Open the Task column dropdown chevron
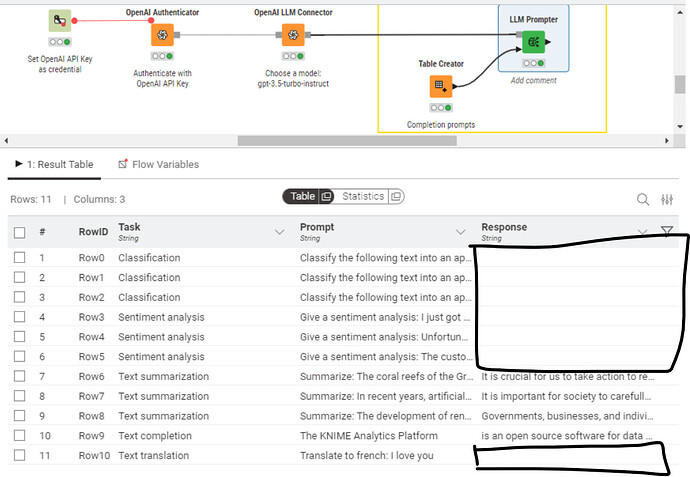Viewport: 690px width, 477px height. coord(279,232)
